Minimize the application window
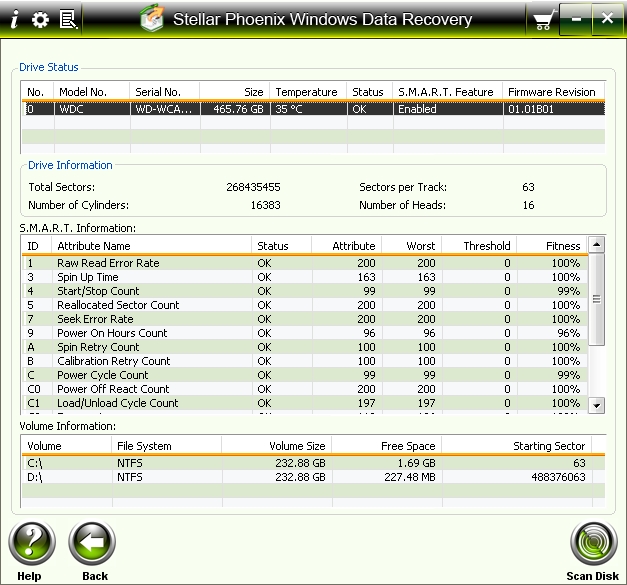 click(x=576, y=19)
